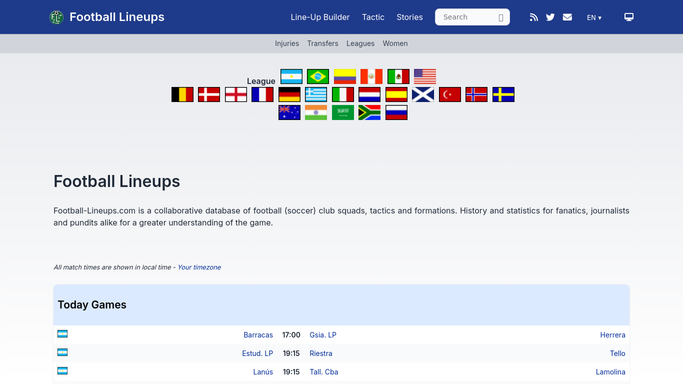Select the Turkey flag league
The height and width of the screenshot is (384, 683).
450,94
